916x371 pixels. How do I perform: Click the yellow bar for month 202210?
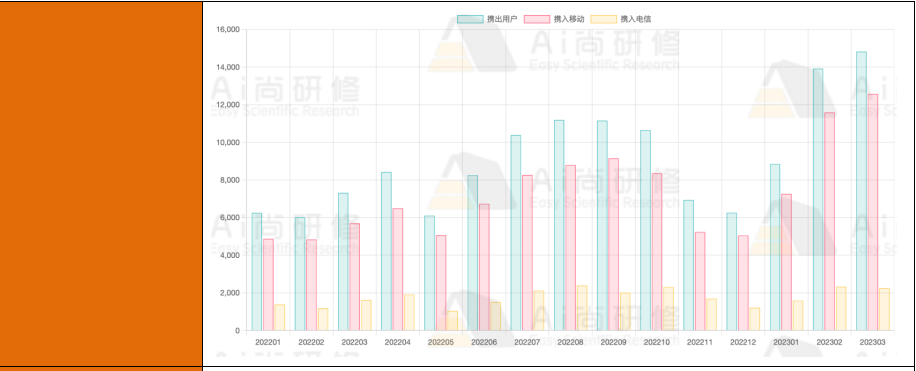tap(668, 309)
